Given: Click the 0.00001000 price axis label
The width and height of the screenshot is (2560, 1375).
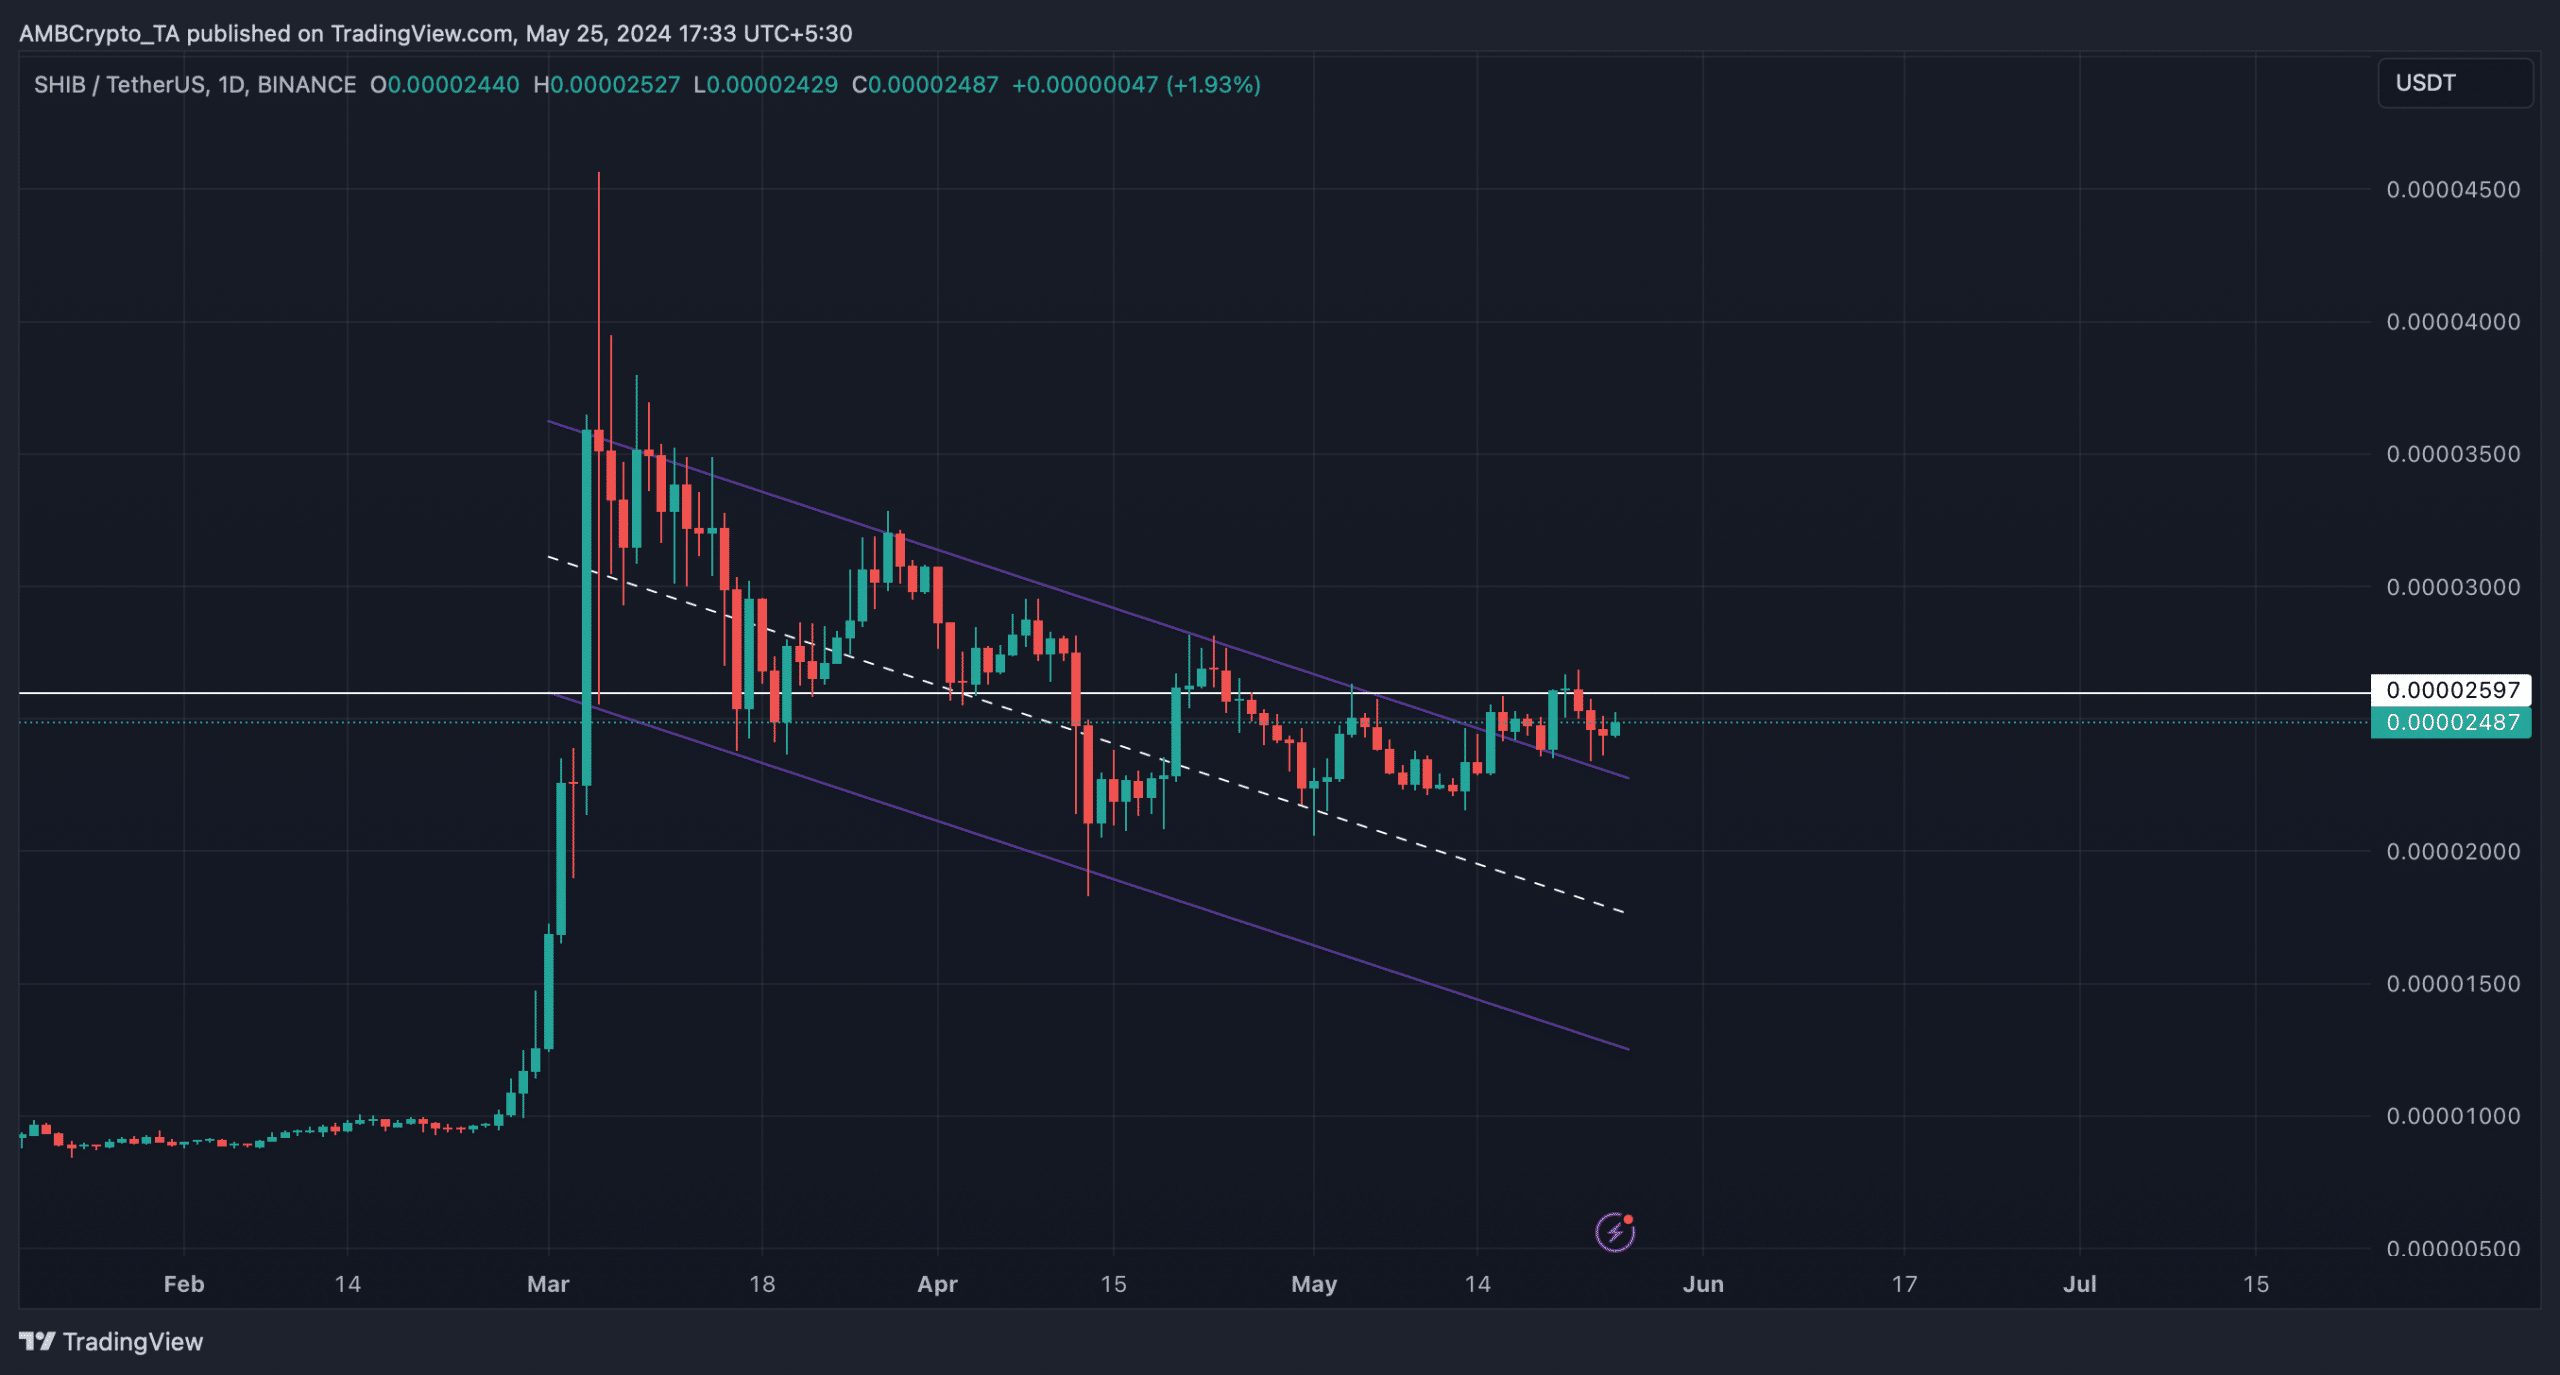Looking at the screenshot, I should coord(2453,1116).
